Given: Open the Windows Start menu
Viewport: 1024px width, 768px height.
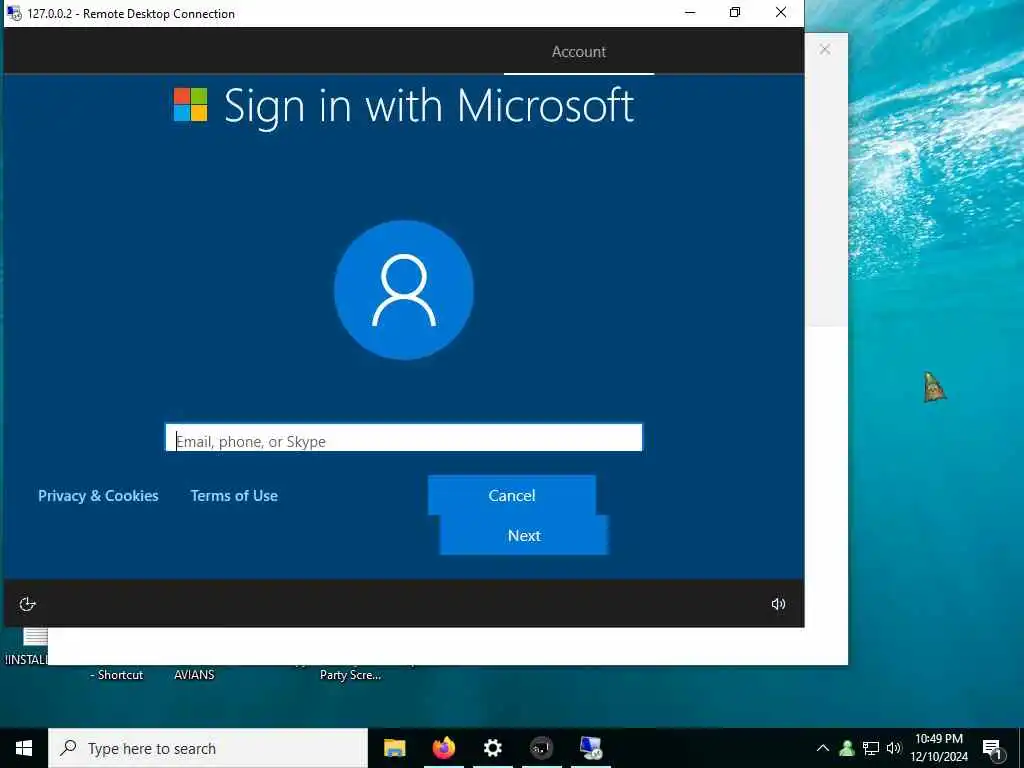Looking at the screenshot, I should [x=24, y=748].
